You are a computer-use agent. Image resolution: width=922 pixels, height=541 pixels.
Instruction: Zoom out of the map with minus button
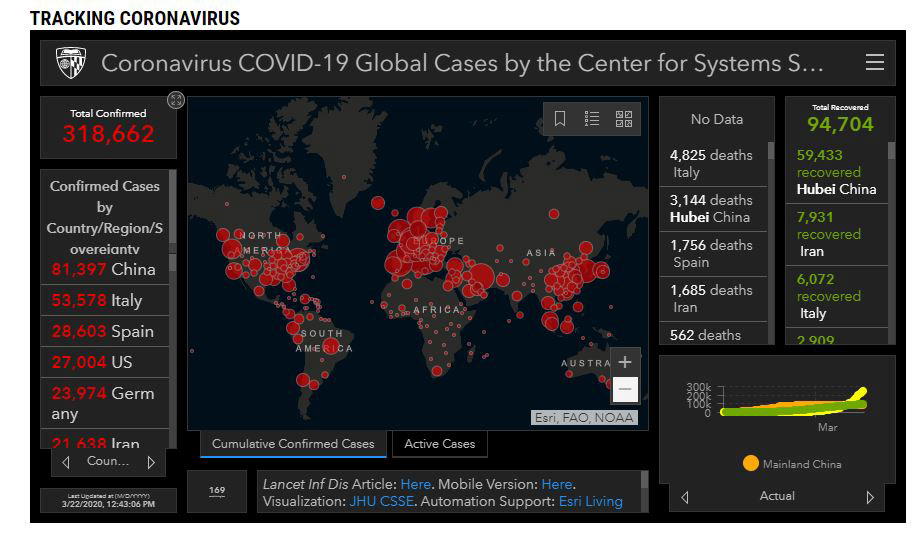tap(625, 389)
